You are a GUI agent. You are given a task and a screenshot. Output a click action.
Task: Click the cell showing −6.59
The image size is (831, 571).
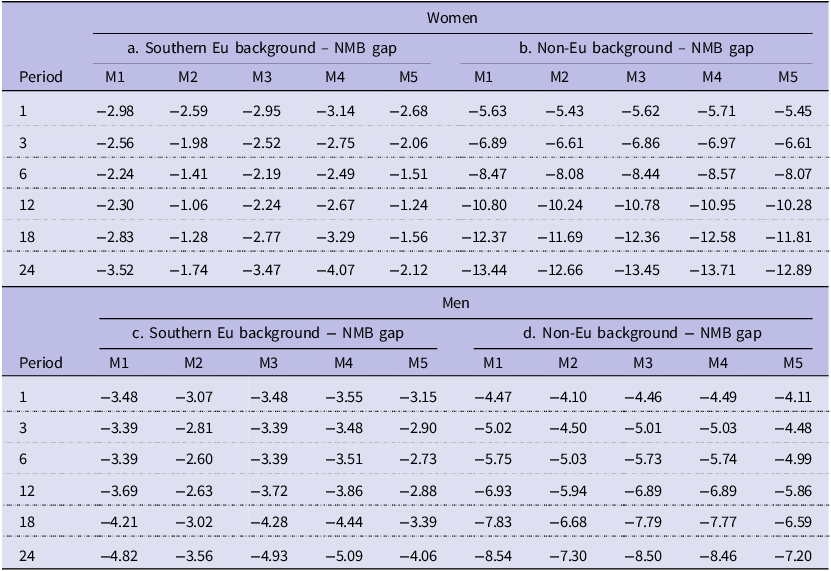coord(793,522)
